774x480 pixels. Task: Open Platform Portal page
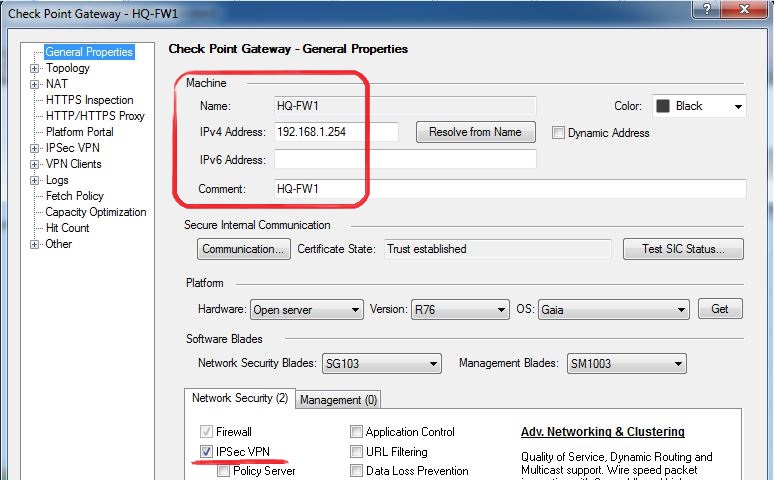[x=79, y=132]
